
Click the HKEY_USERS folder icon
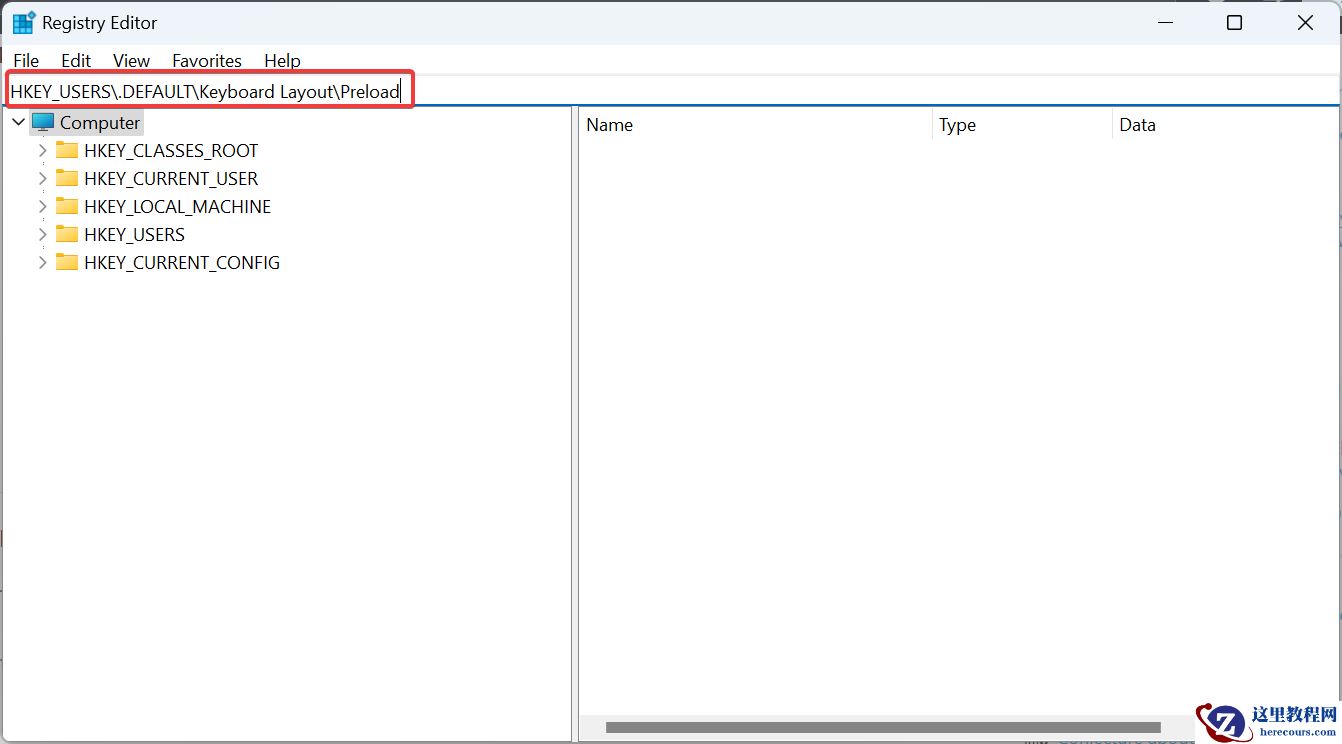coord(67,235)
